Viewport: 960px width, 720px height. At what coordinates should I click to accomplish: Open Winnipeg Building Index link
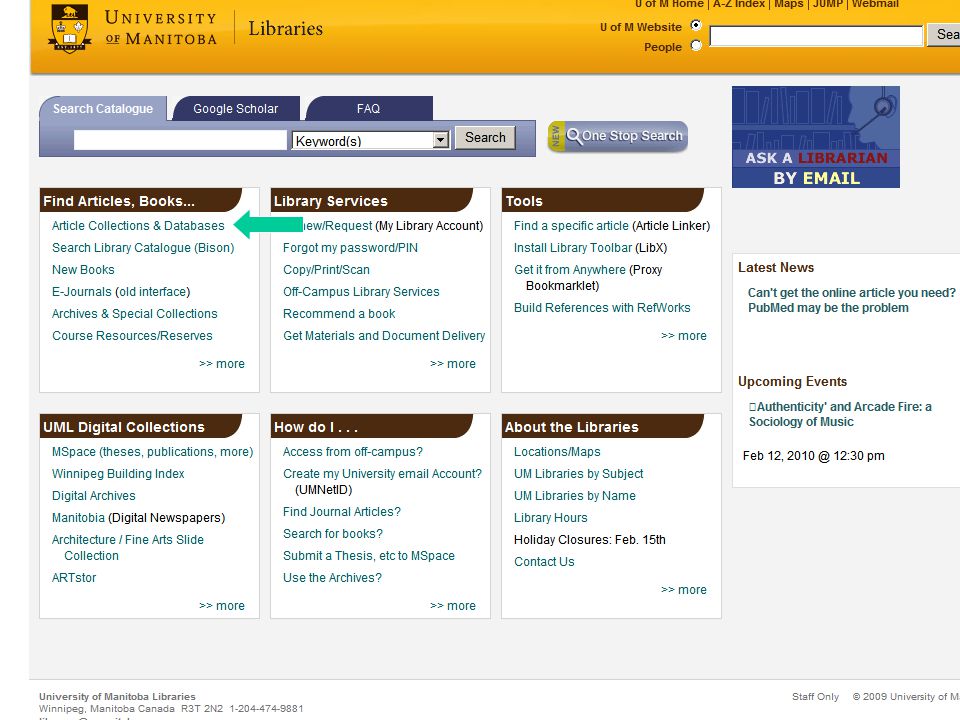coord(118,474)
